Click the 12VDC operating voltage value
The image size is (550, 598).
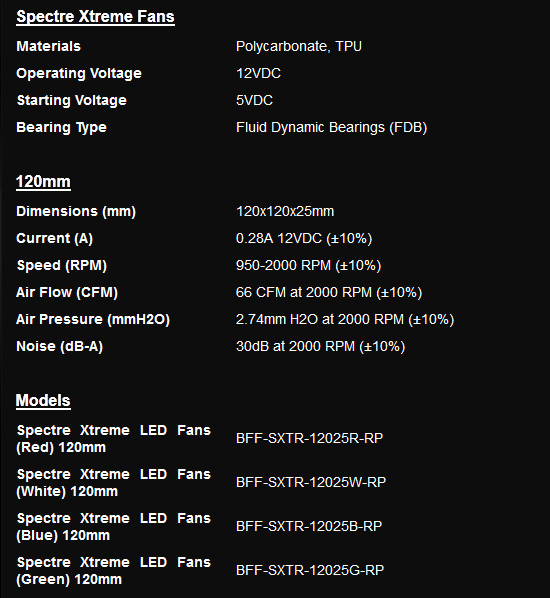click(258, 73)
